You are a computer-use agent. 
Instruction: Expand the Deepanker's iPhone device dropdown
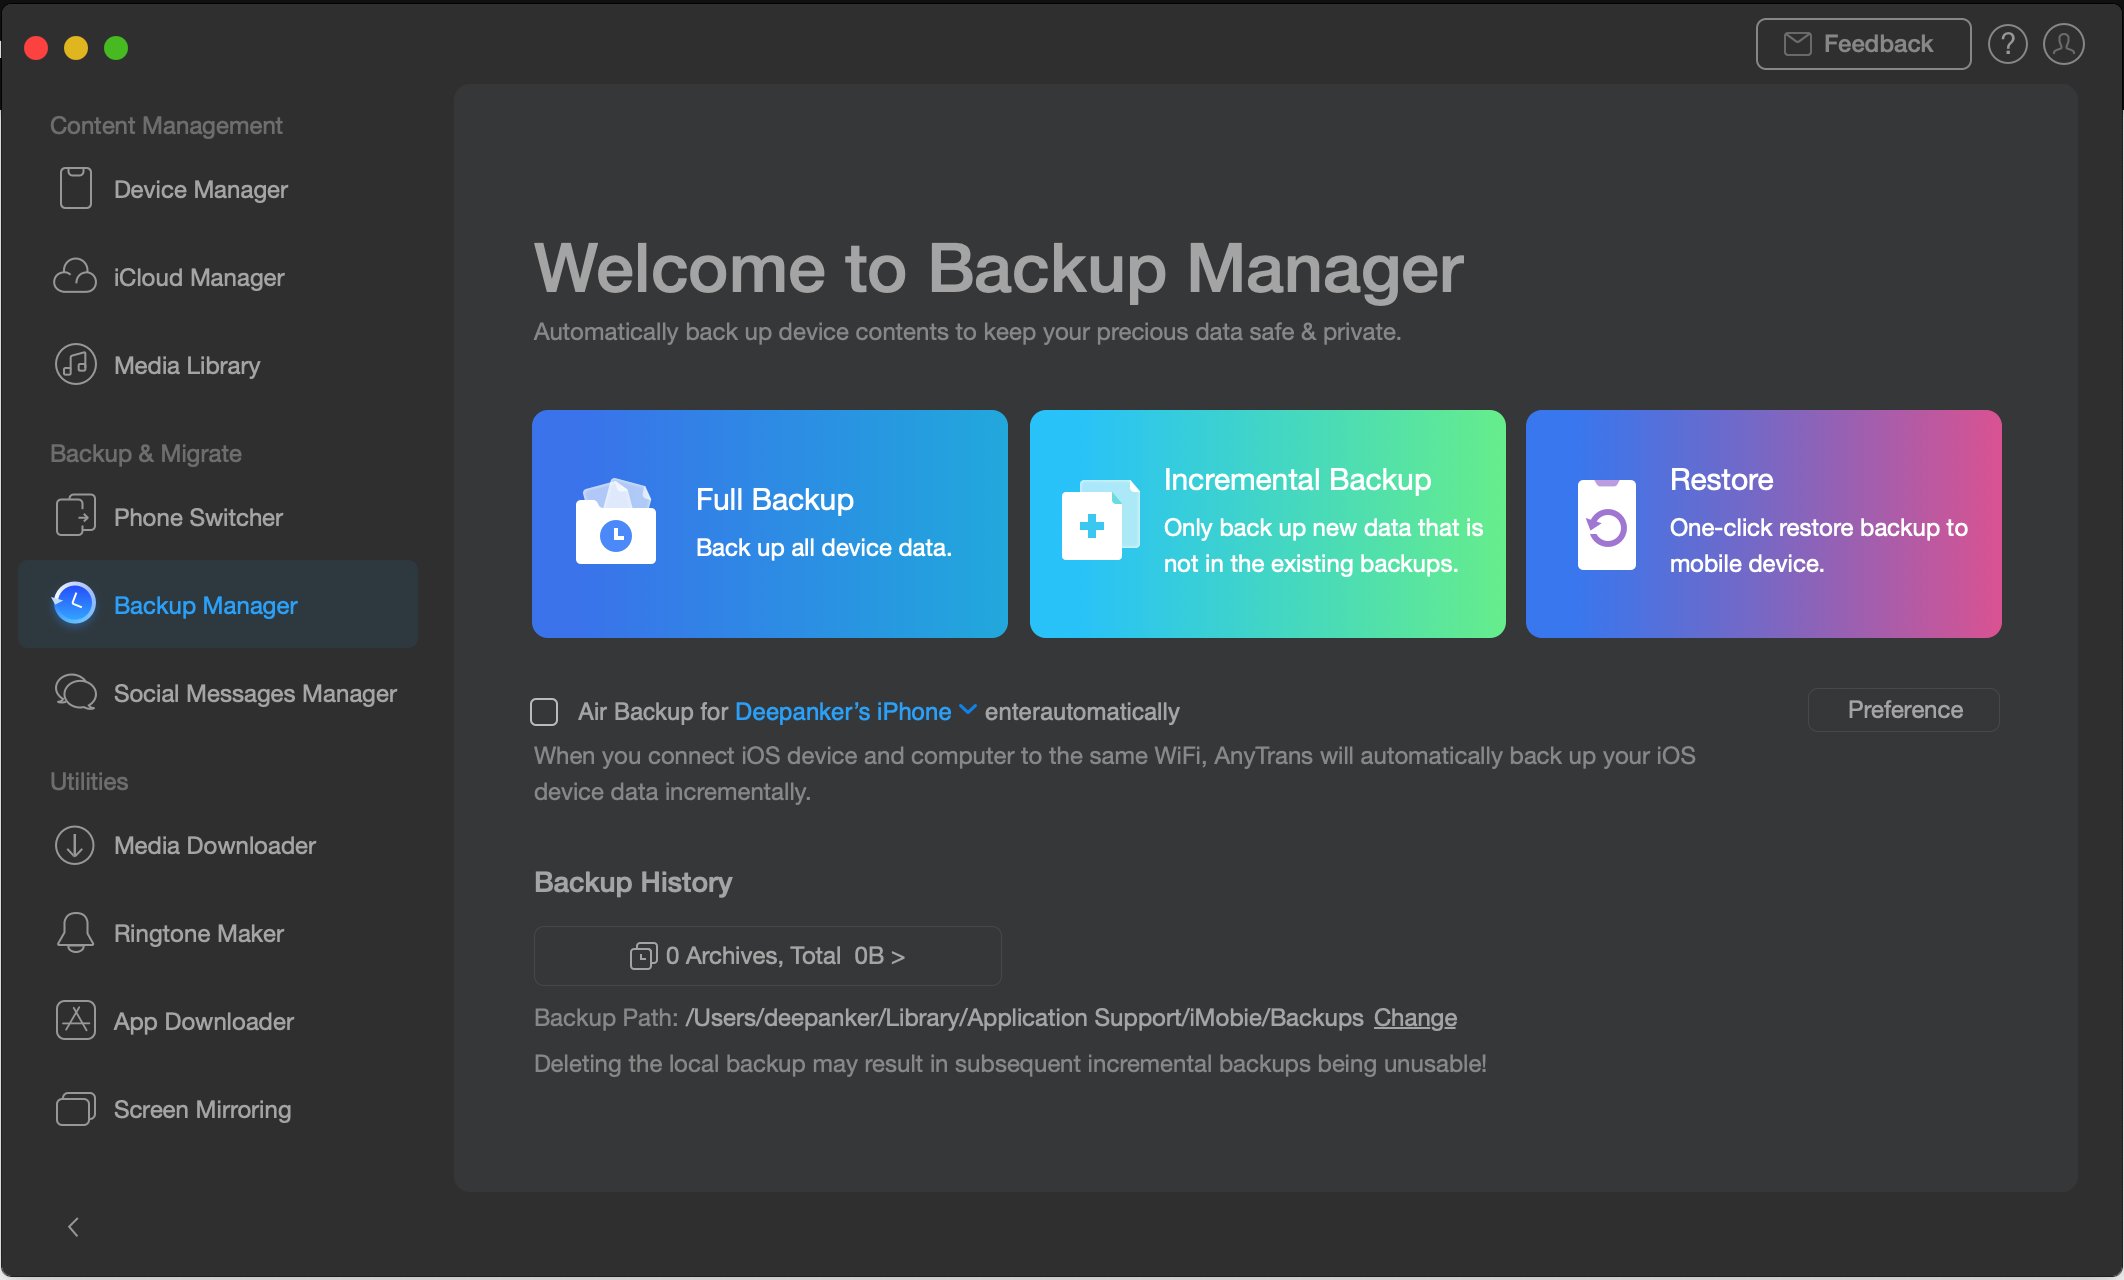(967, 710)
